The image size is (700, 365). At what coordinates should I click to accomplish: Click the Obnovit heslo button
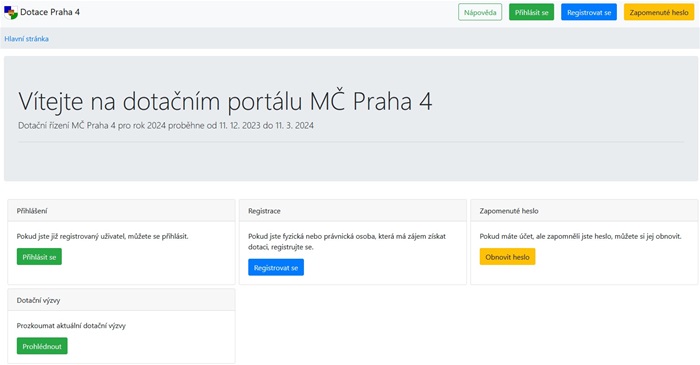click(x=507, y=257)
